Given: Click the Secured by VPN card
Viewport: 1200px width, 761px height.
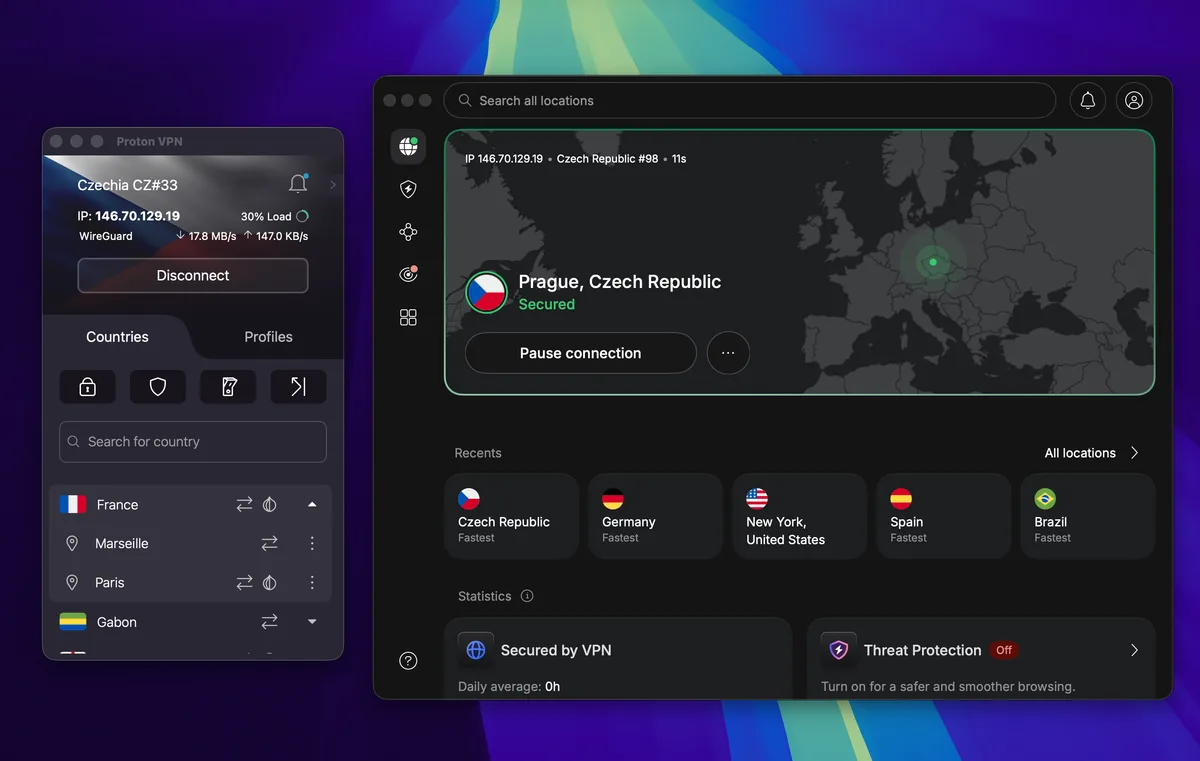Looking at the screenshot, I should [618, 658].
